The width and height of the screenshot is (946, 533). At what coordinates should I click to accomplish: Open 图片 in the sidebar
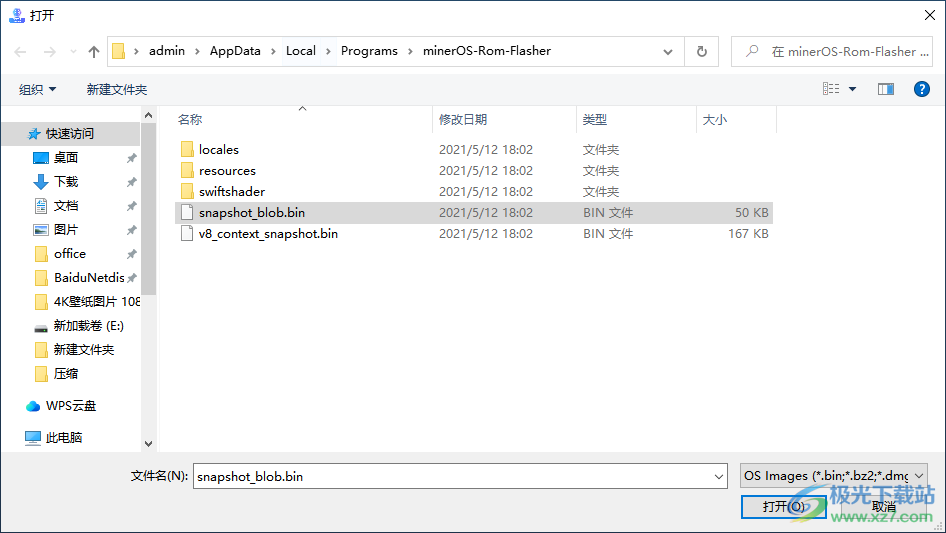(x=66, y=230)
